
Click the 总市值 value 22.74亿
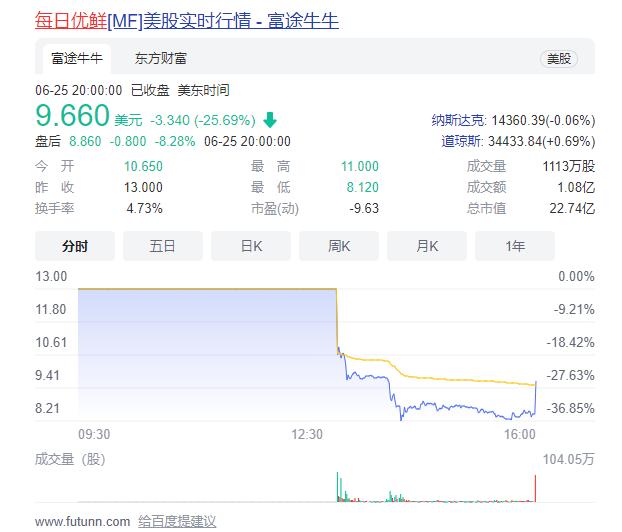[x=572, y=208]
